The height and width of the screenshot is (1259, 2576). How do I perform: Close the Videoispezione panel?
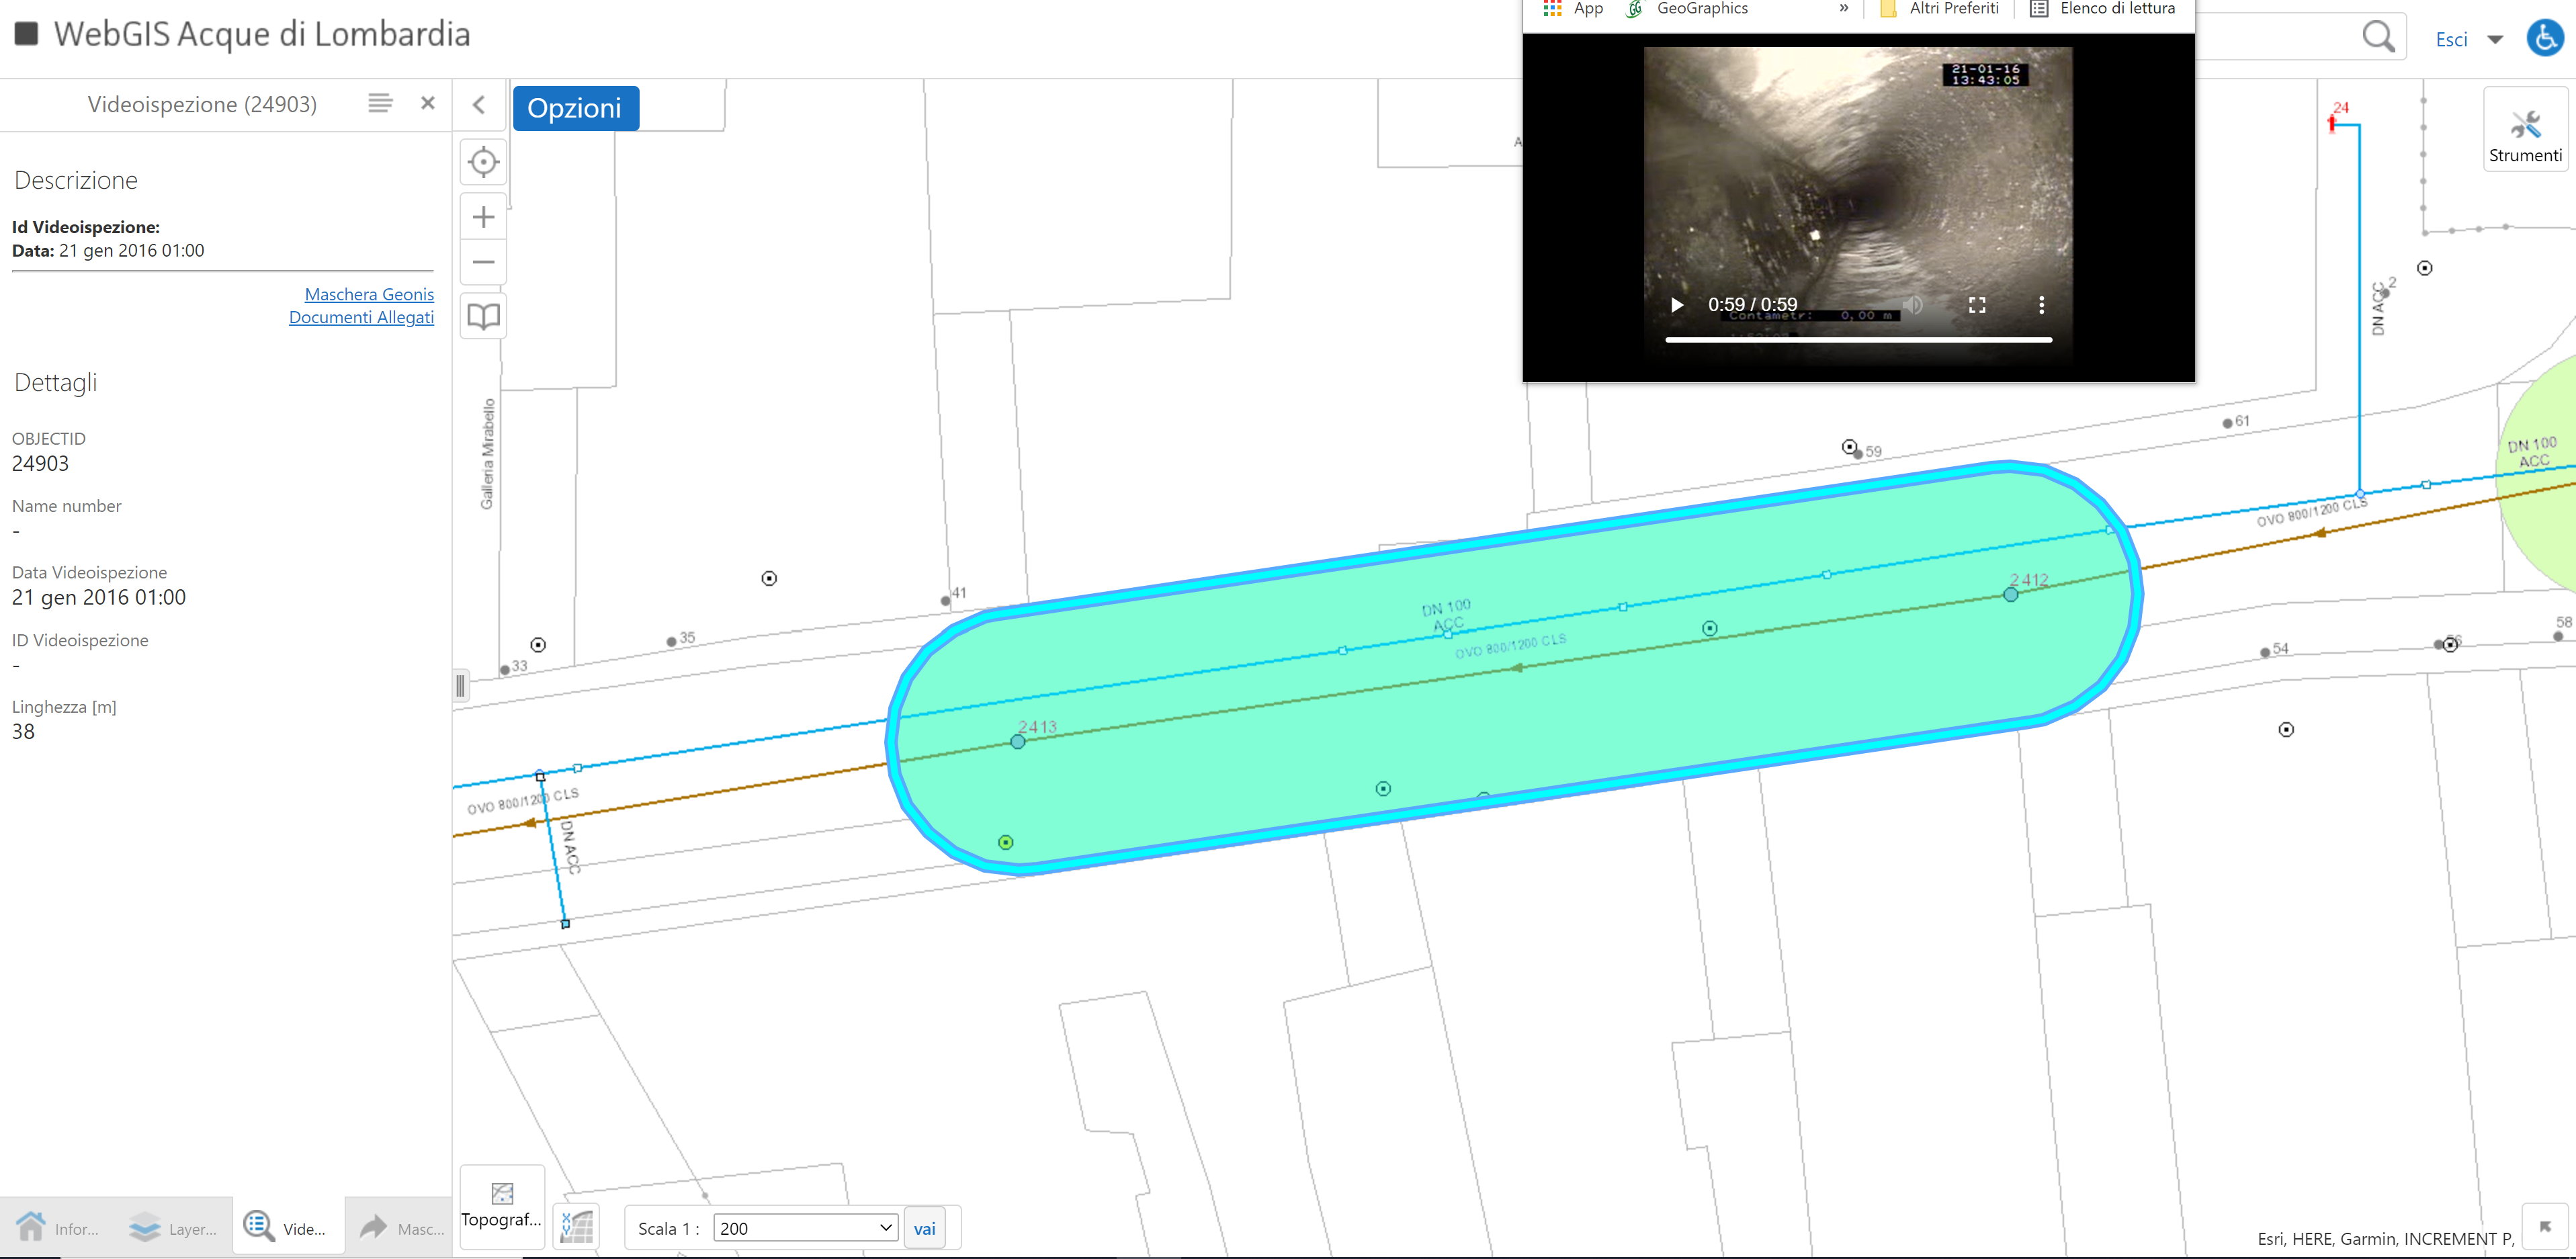(x=428, y=103)
